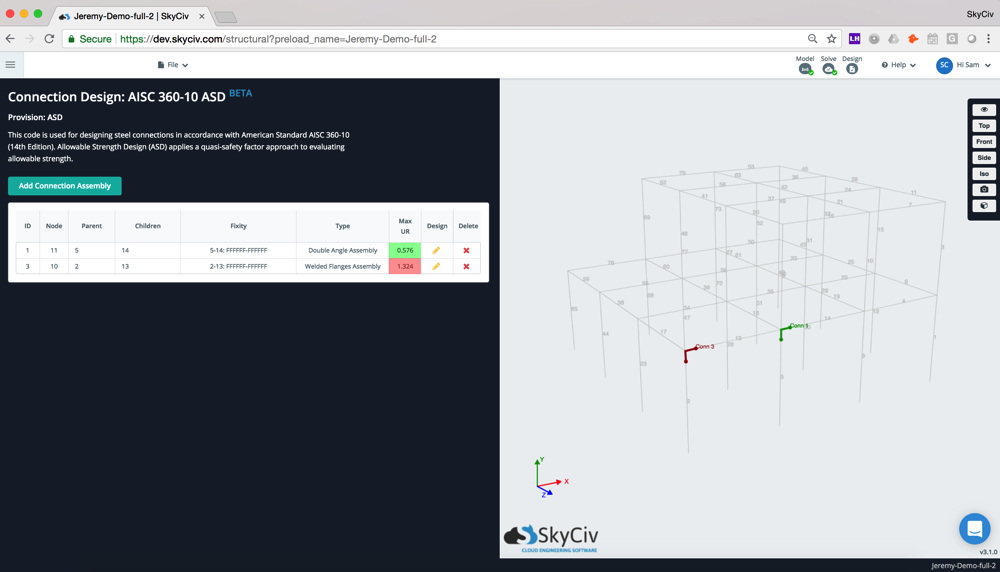The width and height of the screenshot is (1000, 572).
Task: Open Chrome three-dot menu
Action: (x=989, y=39)
